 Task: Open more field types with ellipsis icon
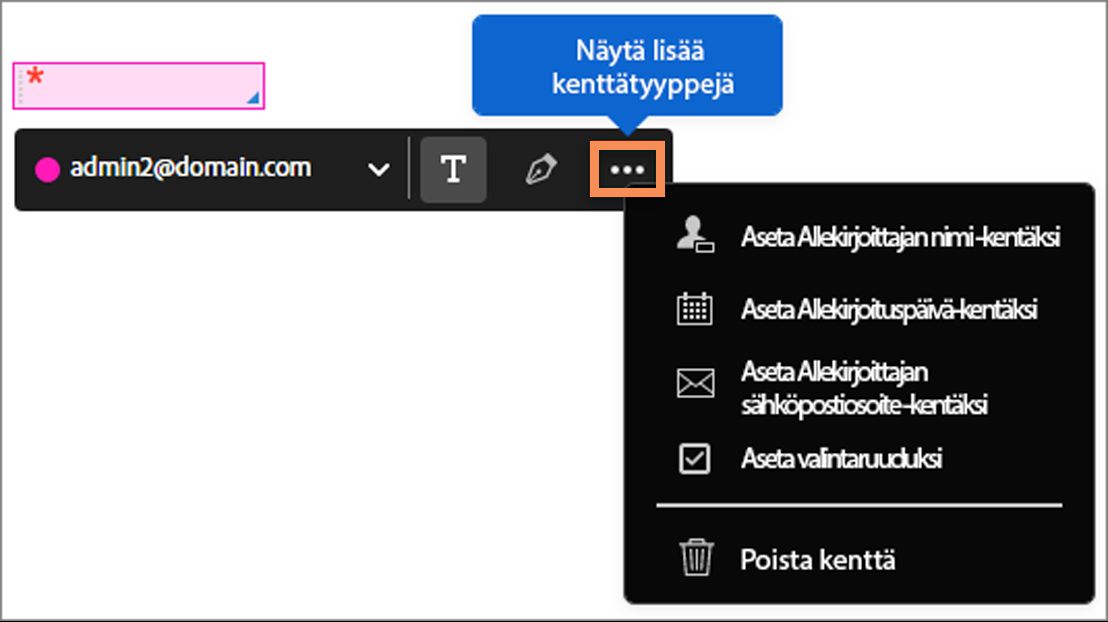(x=627, y=169)
